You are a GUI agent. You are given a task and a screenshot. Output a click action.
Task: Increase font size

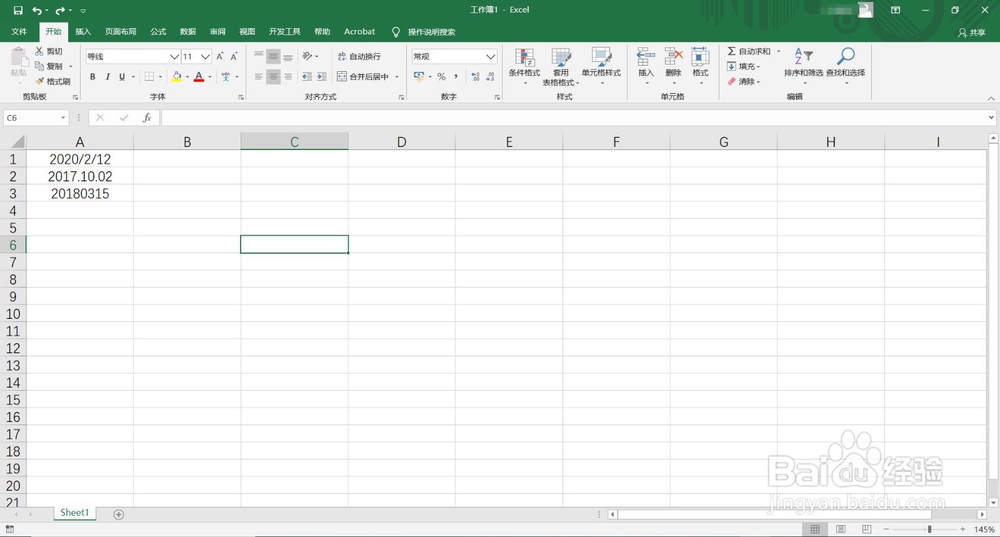click(x=219, y=57)
